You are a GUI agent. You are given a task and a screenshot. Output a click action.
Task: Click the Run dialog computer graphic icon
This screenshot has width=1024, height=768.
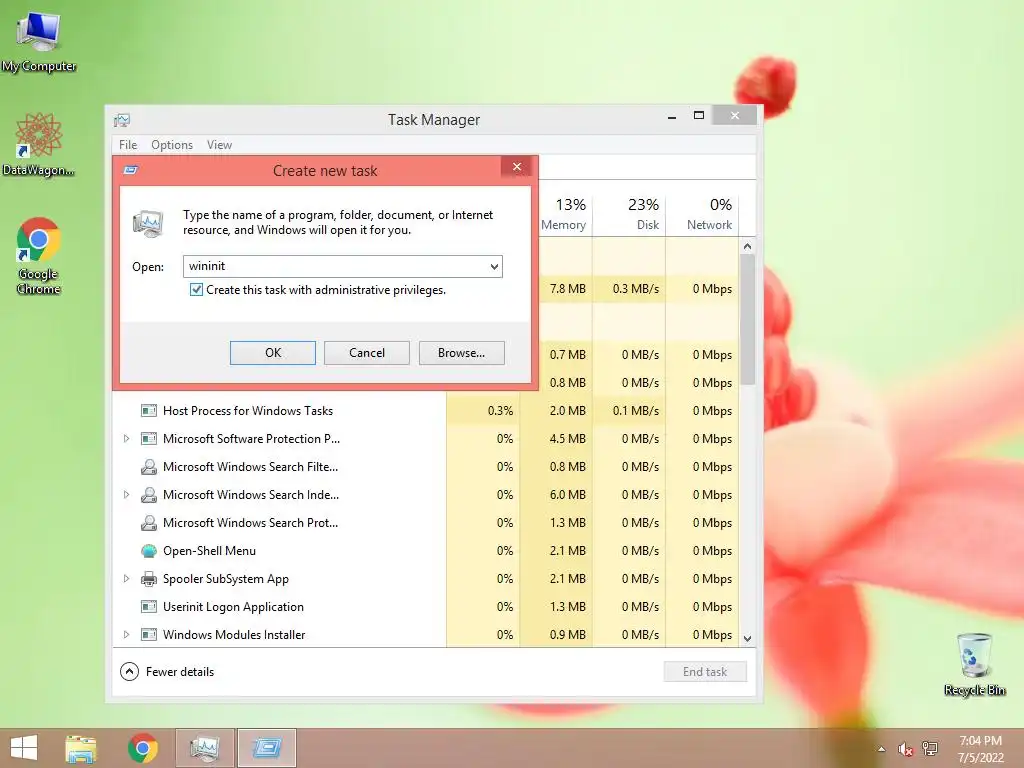coord(148,224)
